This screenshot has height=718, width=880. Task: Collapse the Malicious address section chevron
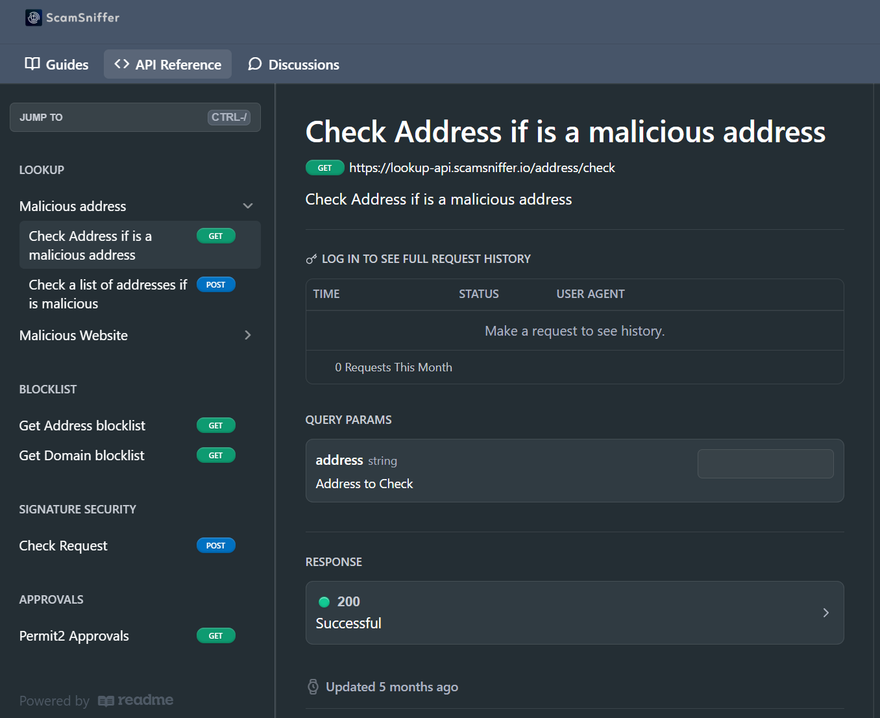tap(248, 206)
